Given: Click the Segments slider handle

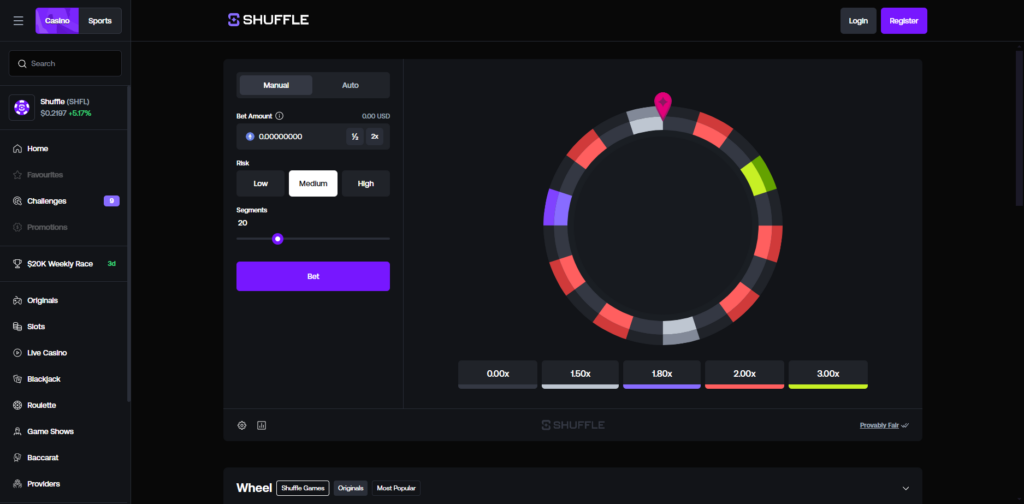Looking at the screenshot, I should coord(278,239).
